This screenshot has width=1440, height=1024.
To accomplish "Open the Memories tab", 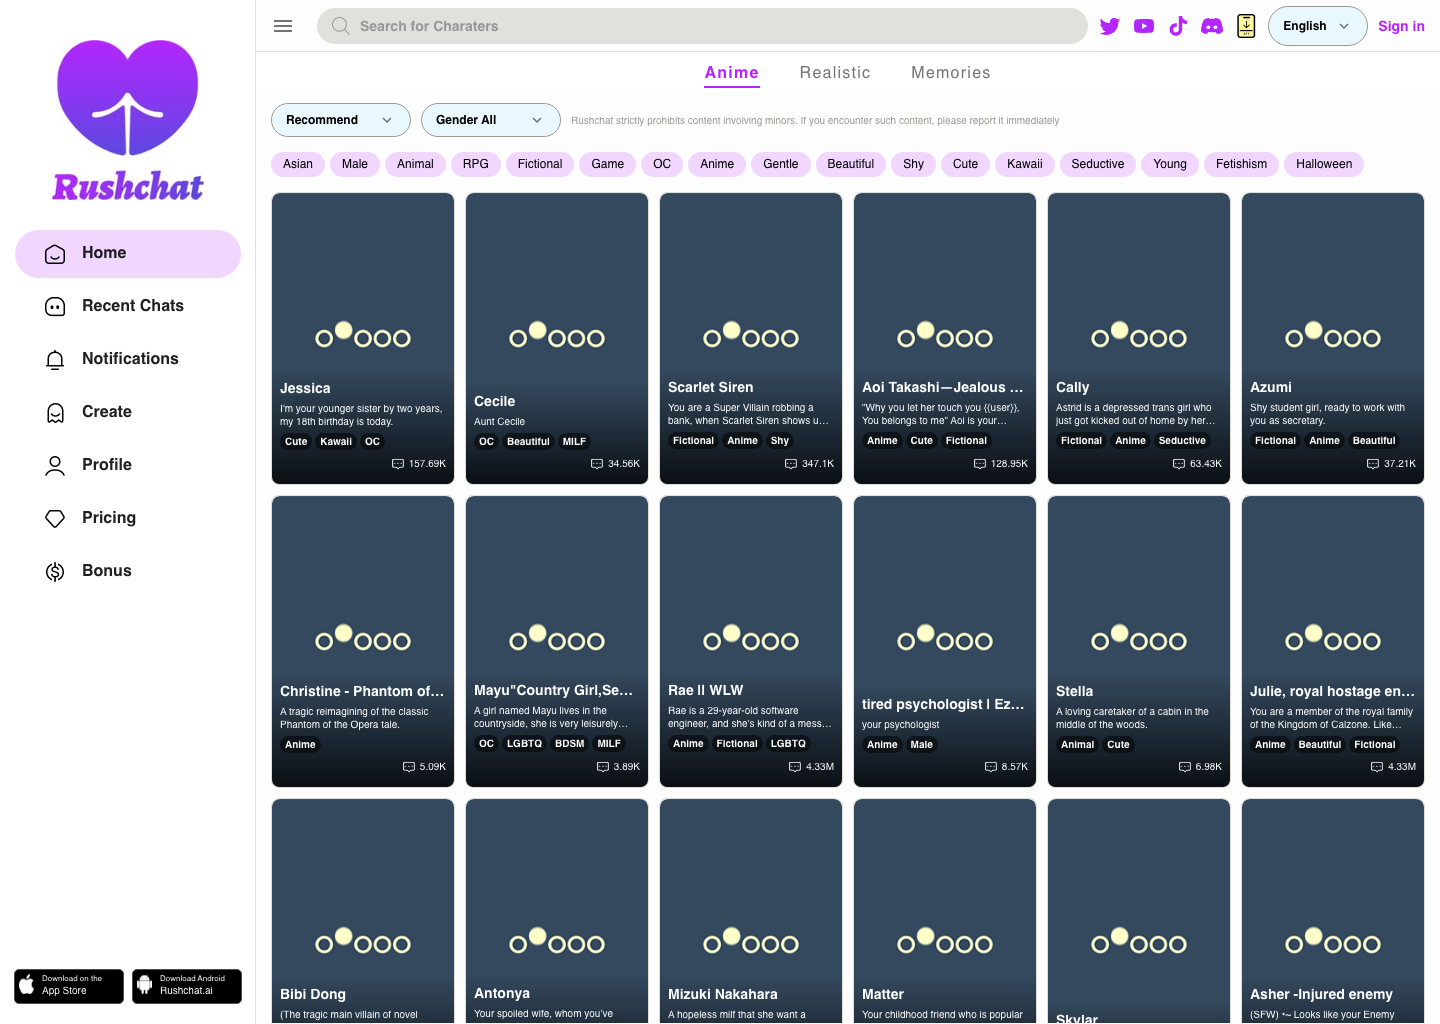I will coord(951,72).
